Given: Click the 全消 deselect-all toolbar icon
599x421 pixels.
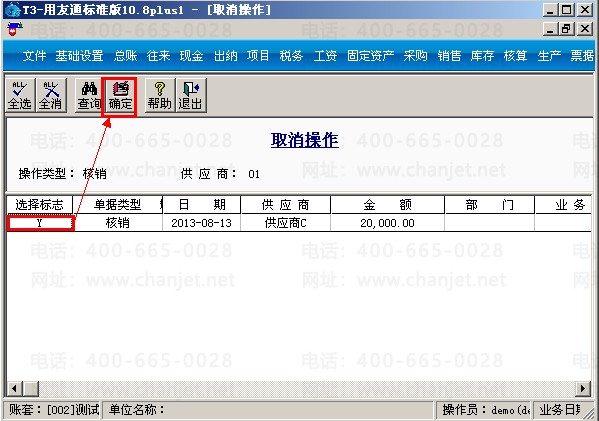Looking at the screenshot, I should (x=51, y=95).
